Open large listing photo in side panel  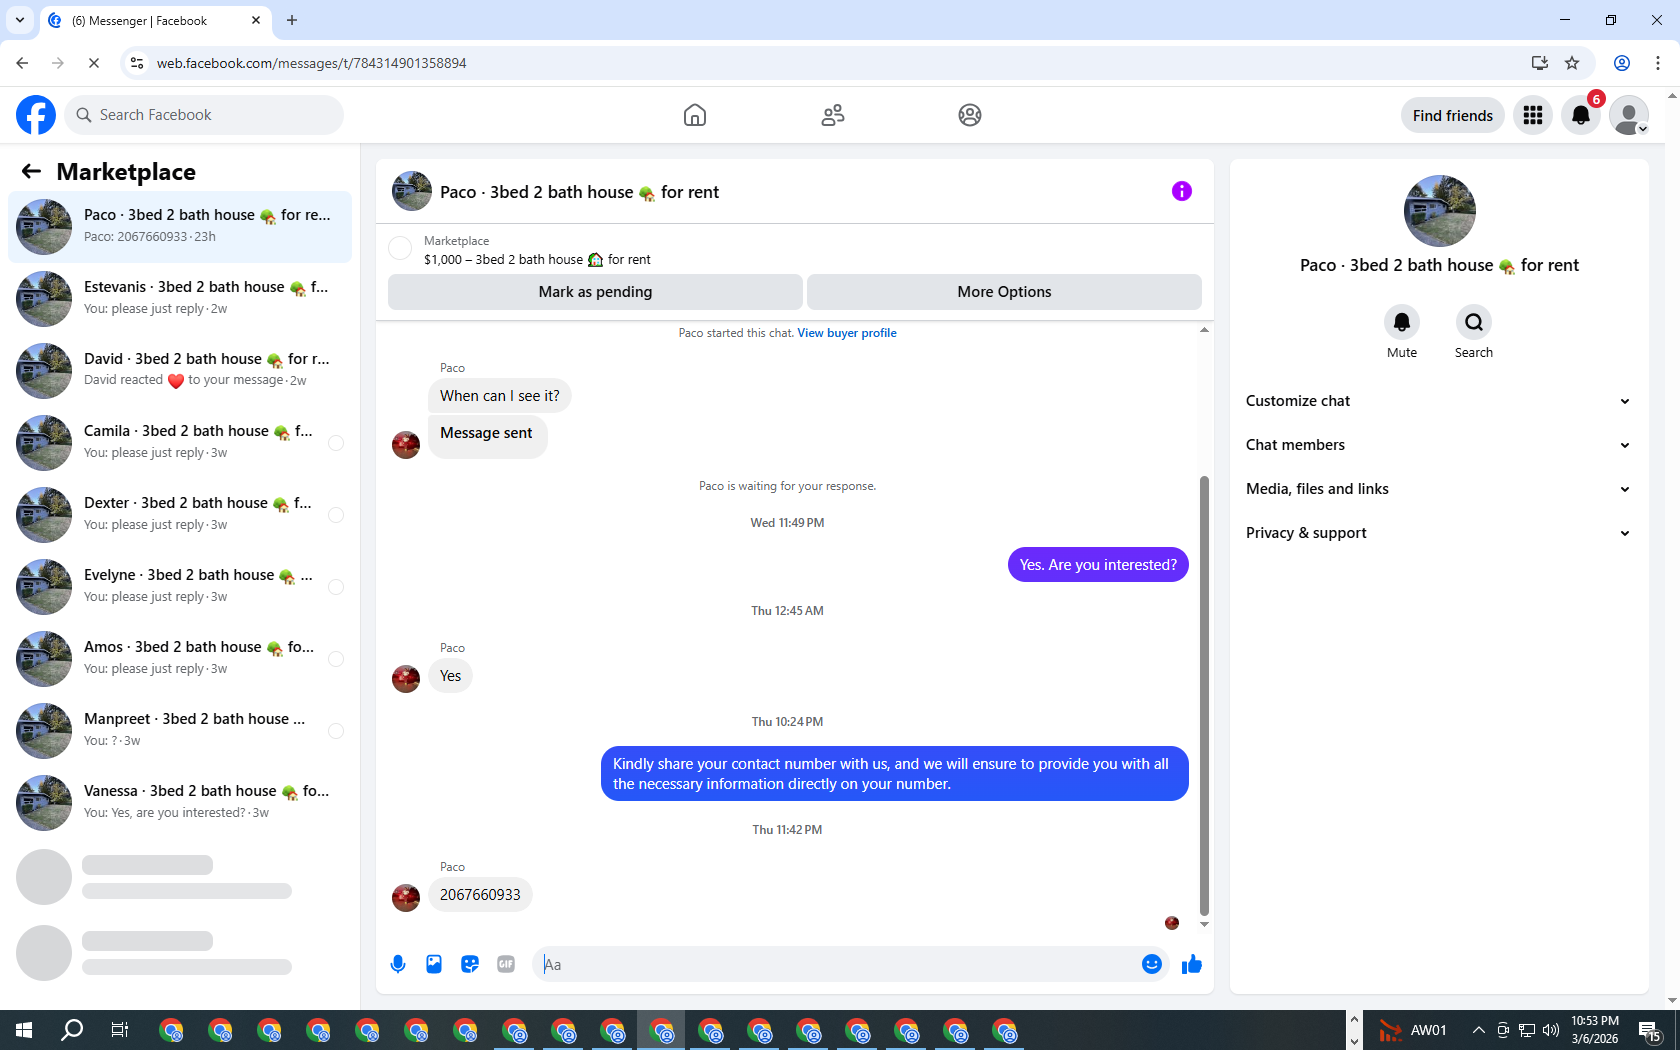pyautogui.click(x=1439, y=211)
